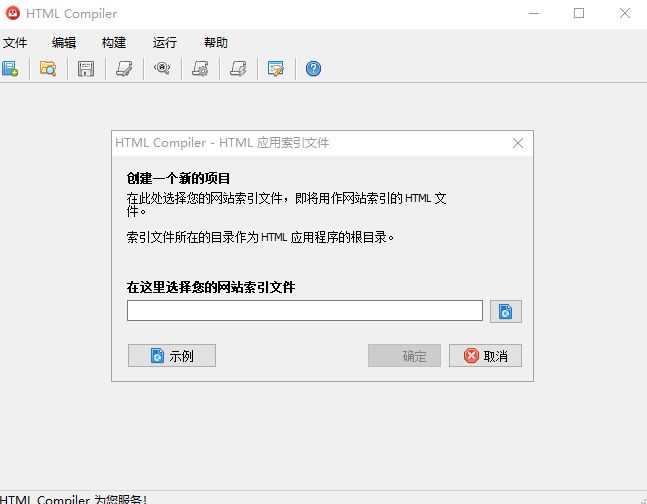Click the website index file input field
Image resolution: width=647 pixels, height=504 pixels.
[304, 311]
